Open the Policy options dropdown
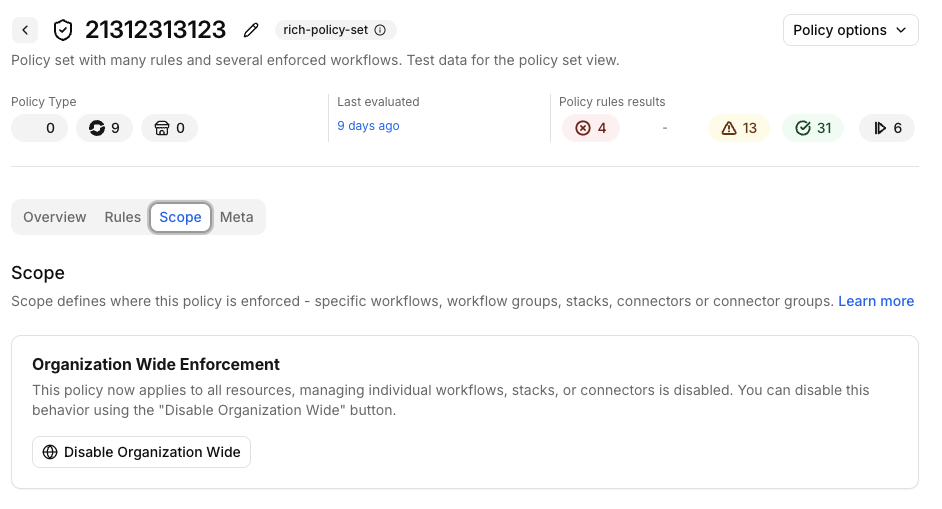942x509 pixels. pos(850,30)
